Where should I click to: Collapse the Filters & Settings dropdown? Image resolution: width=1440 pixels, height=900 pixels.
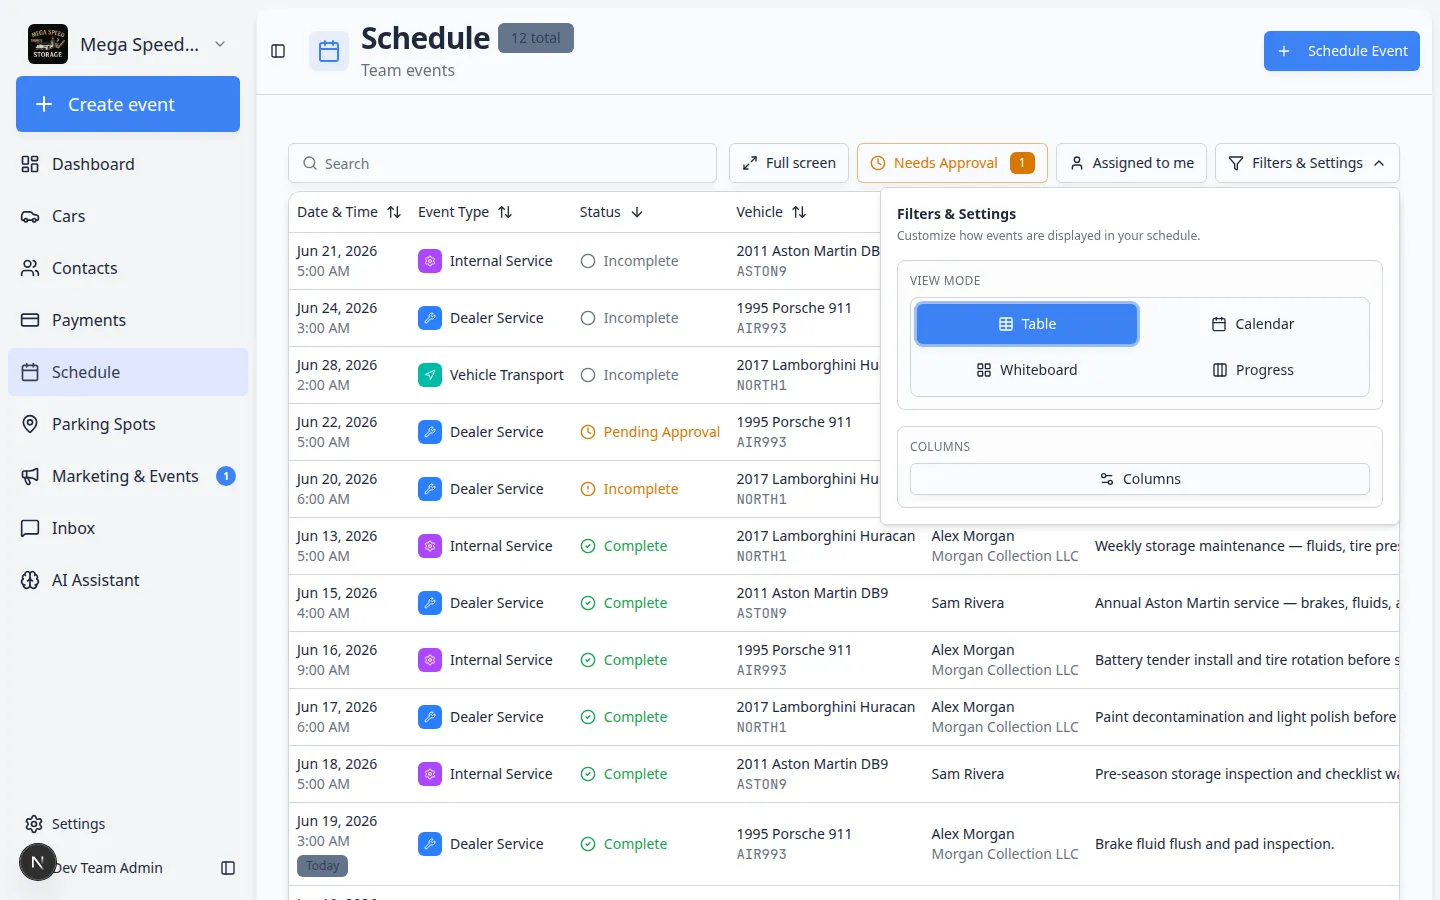coord(1307,163)
